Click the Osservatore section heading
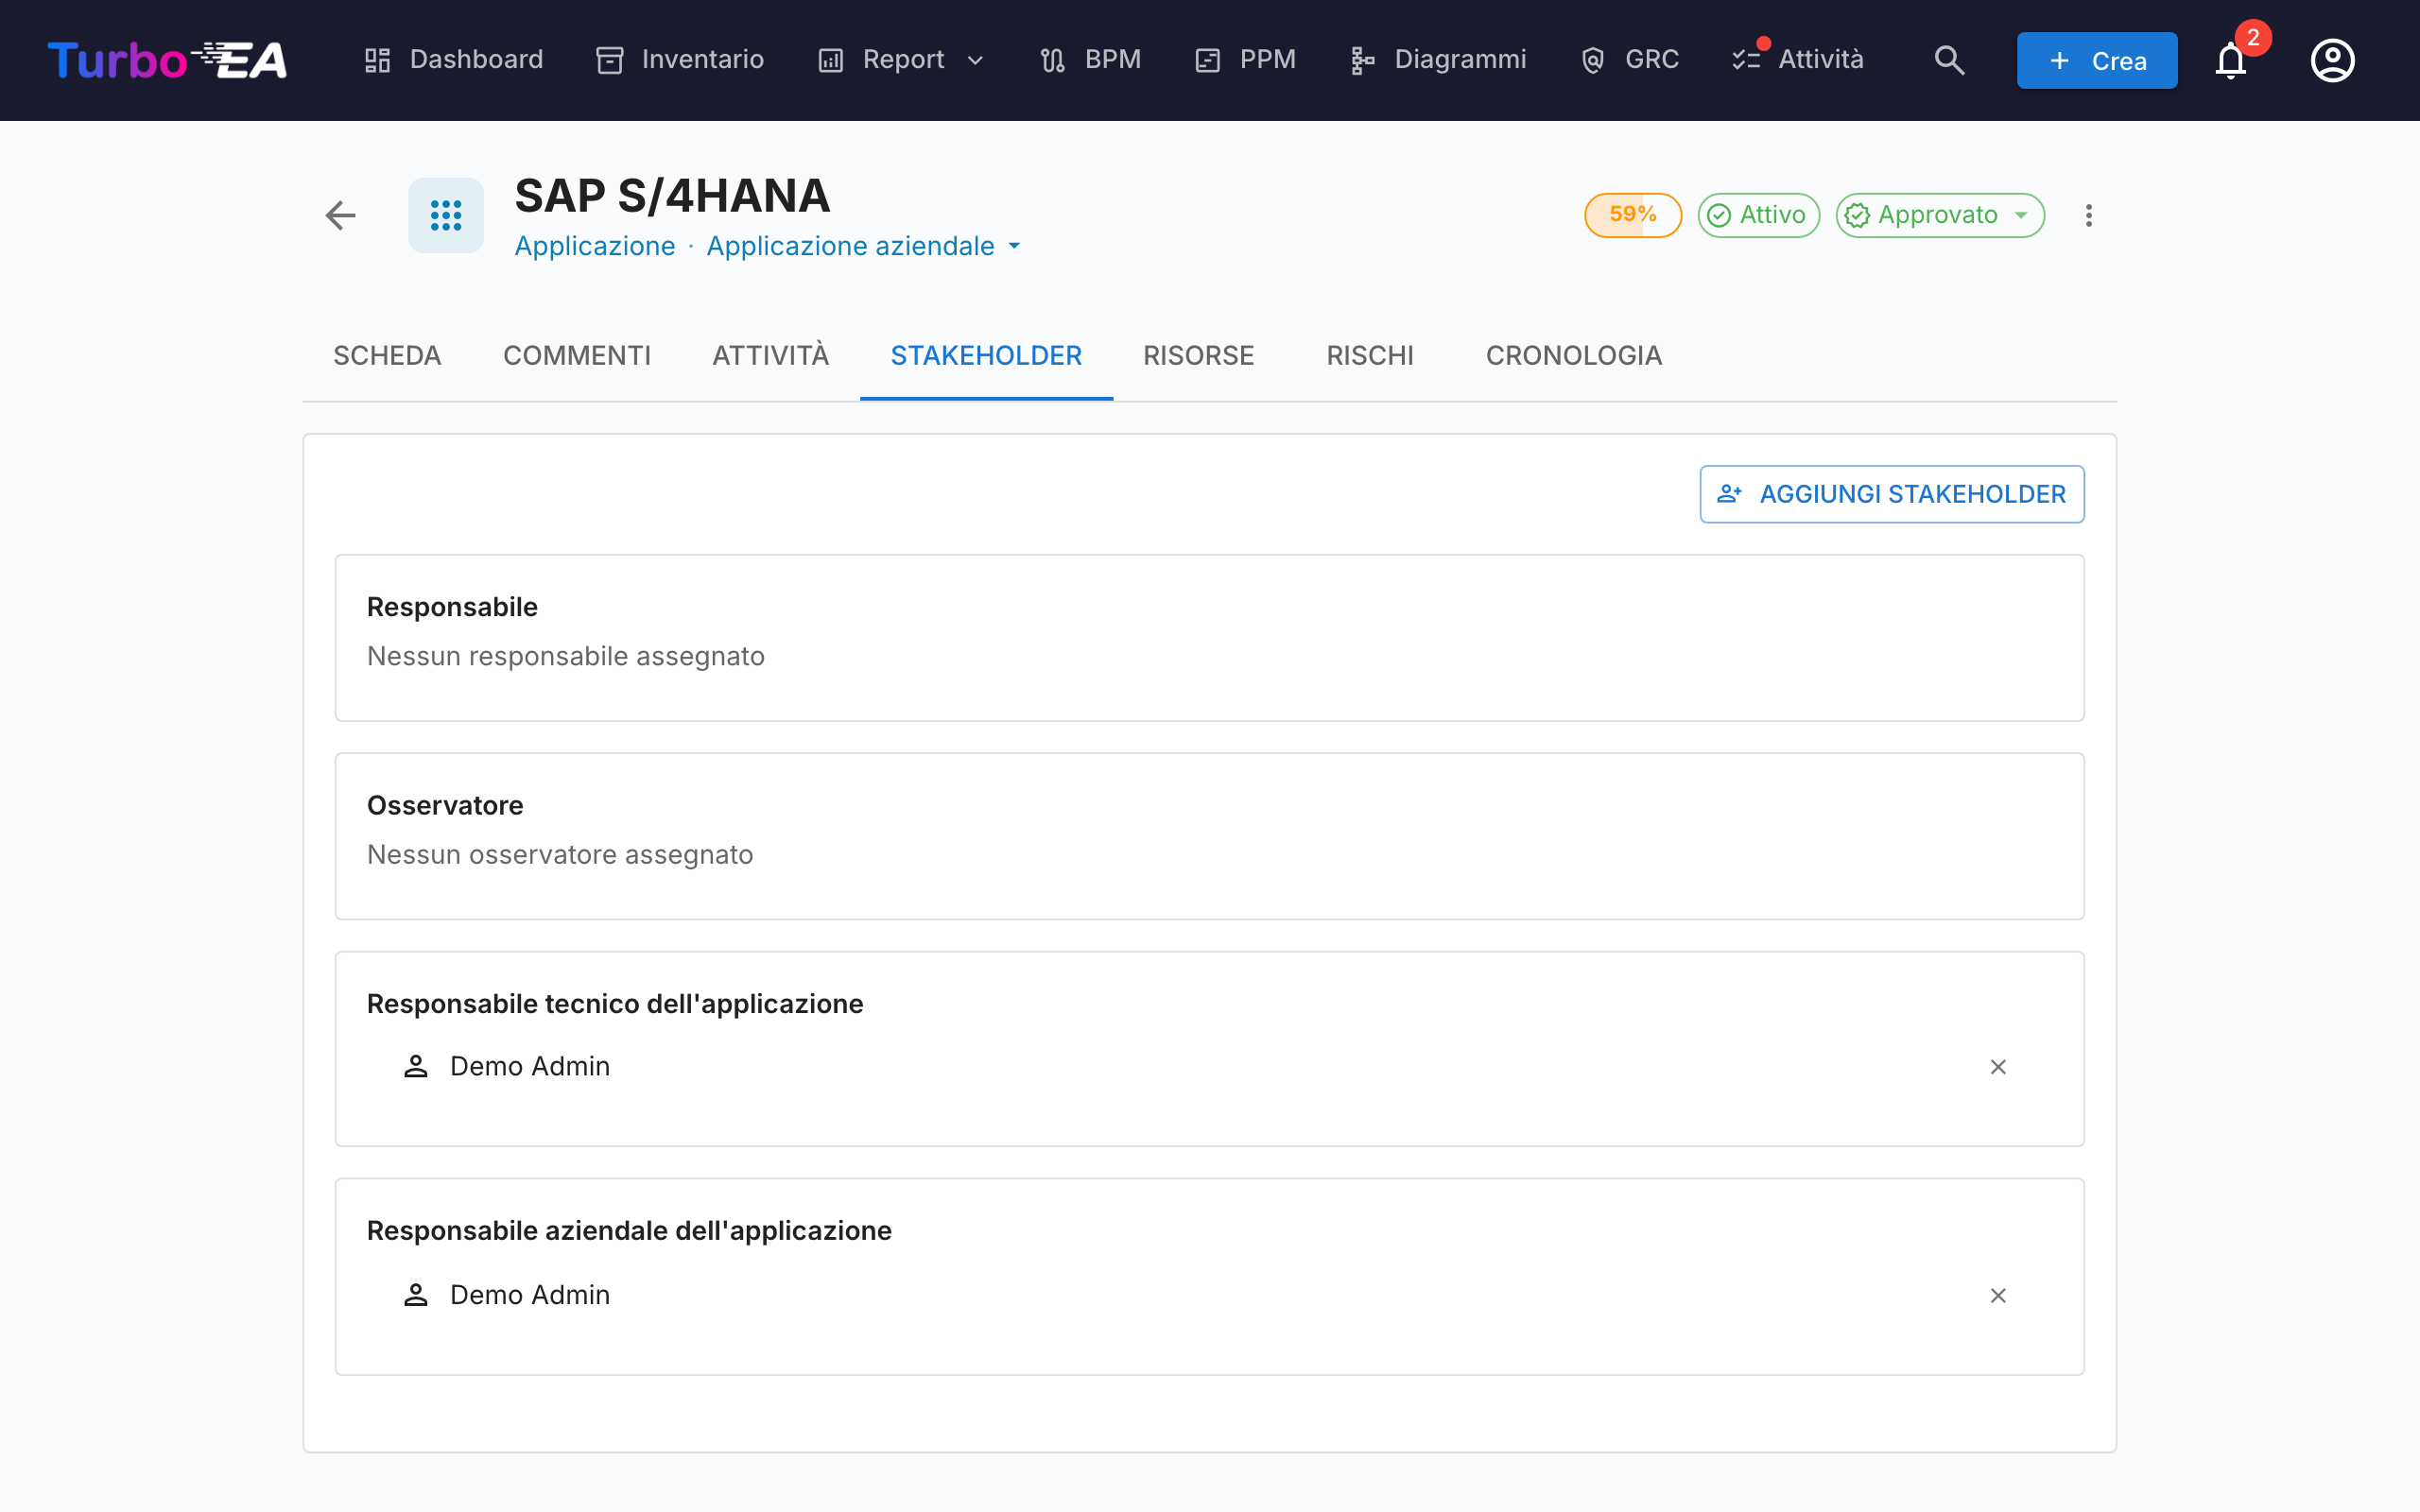Screen dimensions: 2420x1512 point(445,806)
